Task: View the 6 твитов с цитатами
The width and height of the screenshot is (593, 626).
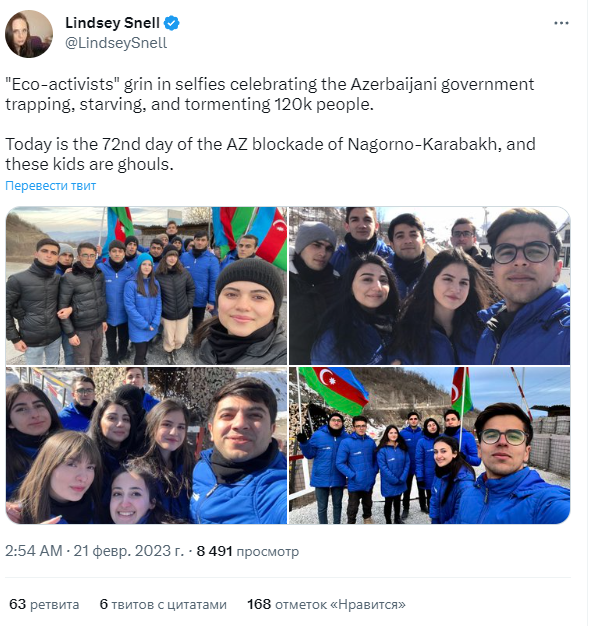Action: coord(163,604)
